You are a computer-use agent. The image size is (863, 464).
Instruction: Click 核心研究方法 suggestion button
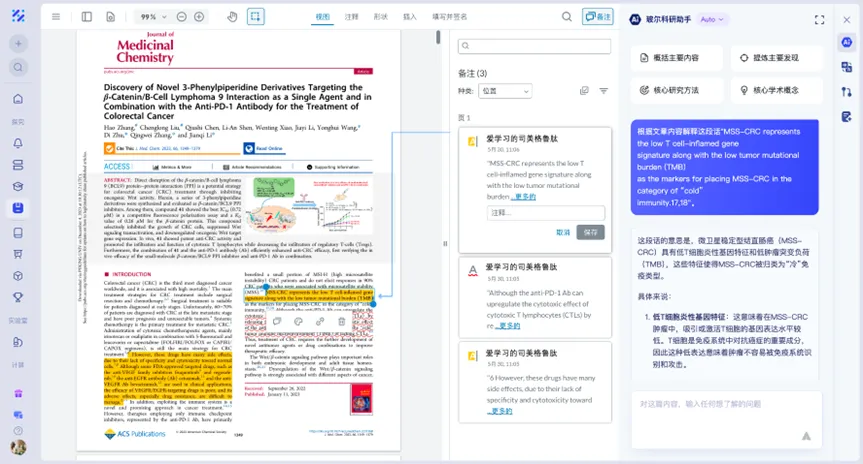tap(676, 90)
